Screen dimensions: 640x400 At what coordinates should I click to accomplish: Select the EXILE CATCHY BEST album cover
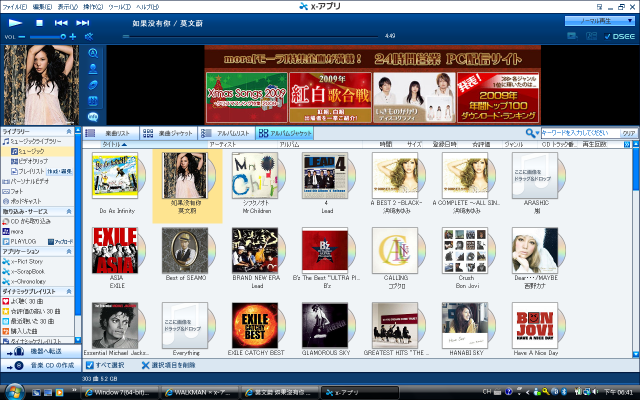[255, 325]
